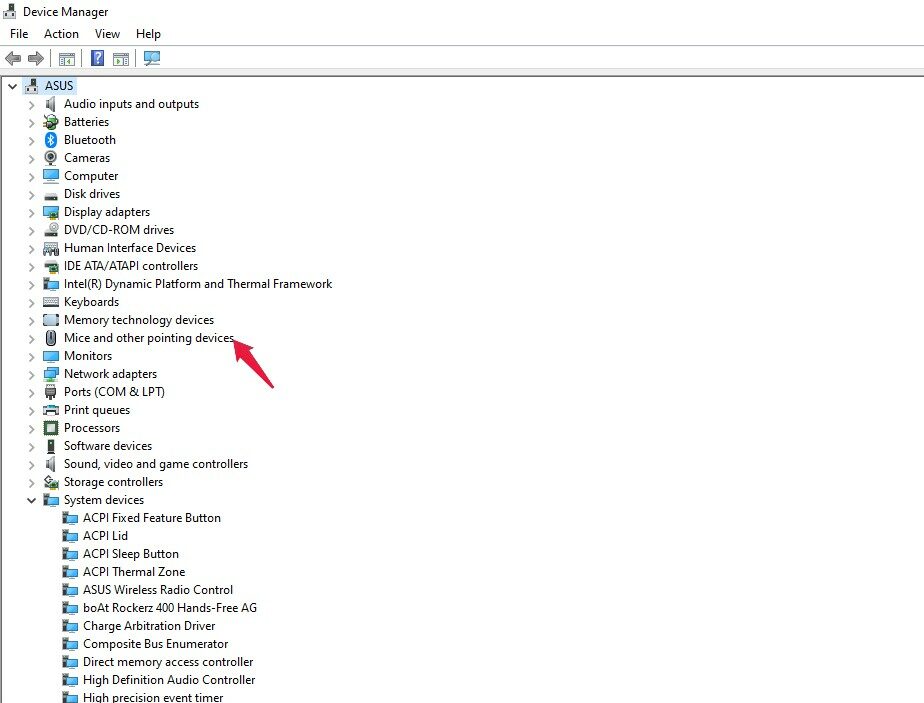Viewport: 924px width, 703px height.
Task: Open the Action menu
Action: 61,34
